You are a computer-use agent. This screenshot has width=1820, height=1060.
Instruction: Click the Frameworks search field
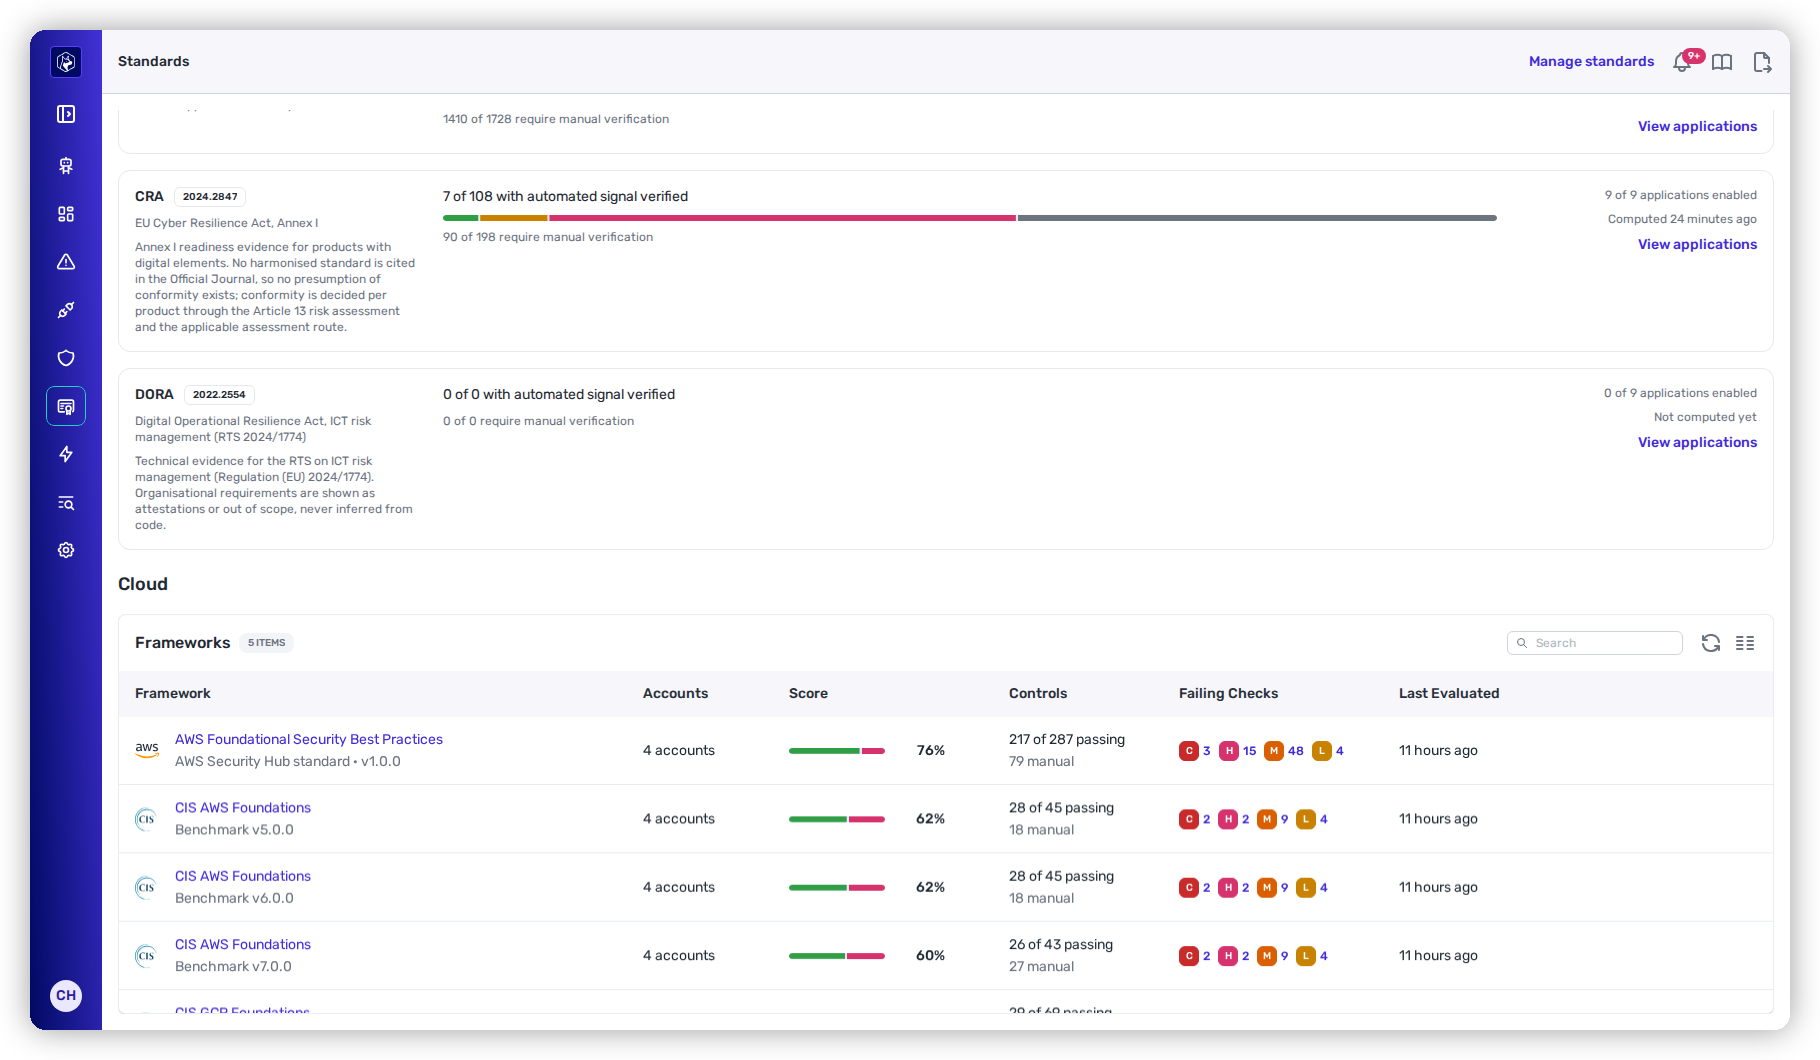tap(1595, 643)
